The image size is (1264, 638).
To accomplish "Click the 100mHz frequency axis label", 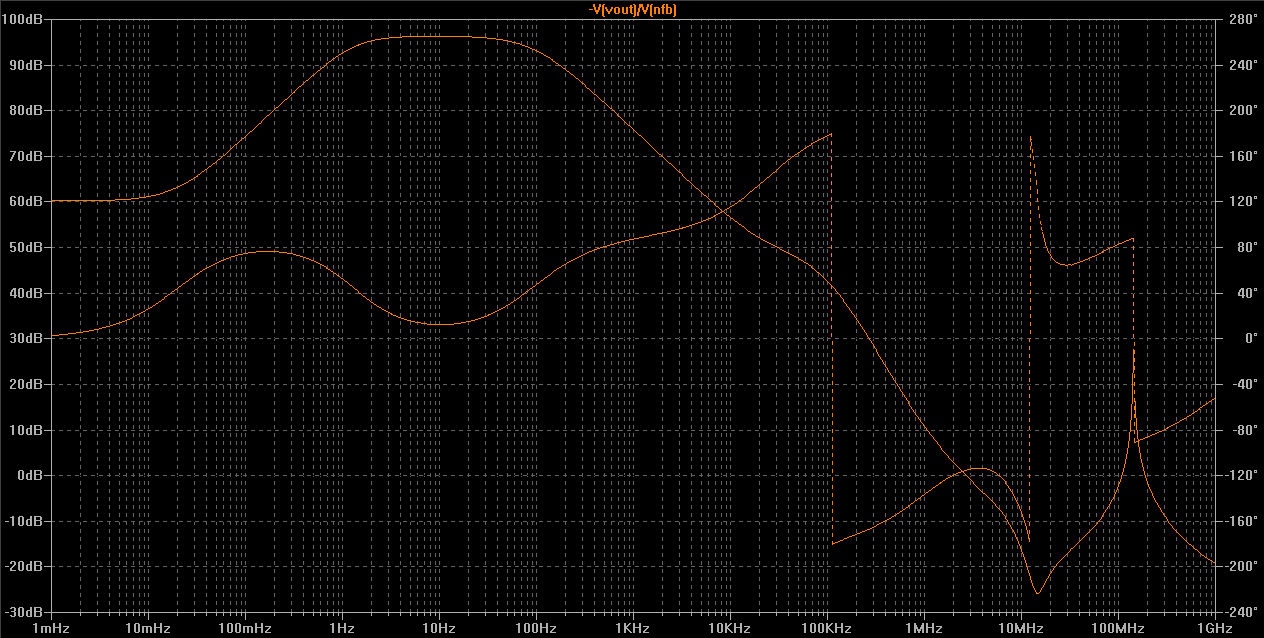I will pyautogui.click(x=245, y=628).
